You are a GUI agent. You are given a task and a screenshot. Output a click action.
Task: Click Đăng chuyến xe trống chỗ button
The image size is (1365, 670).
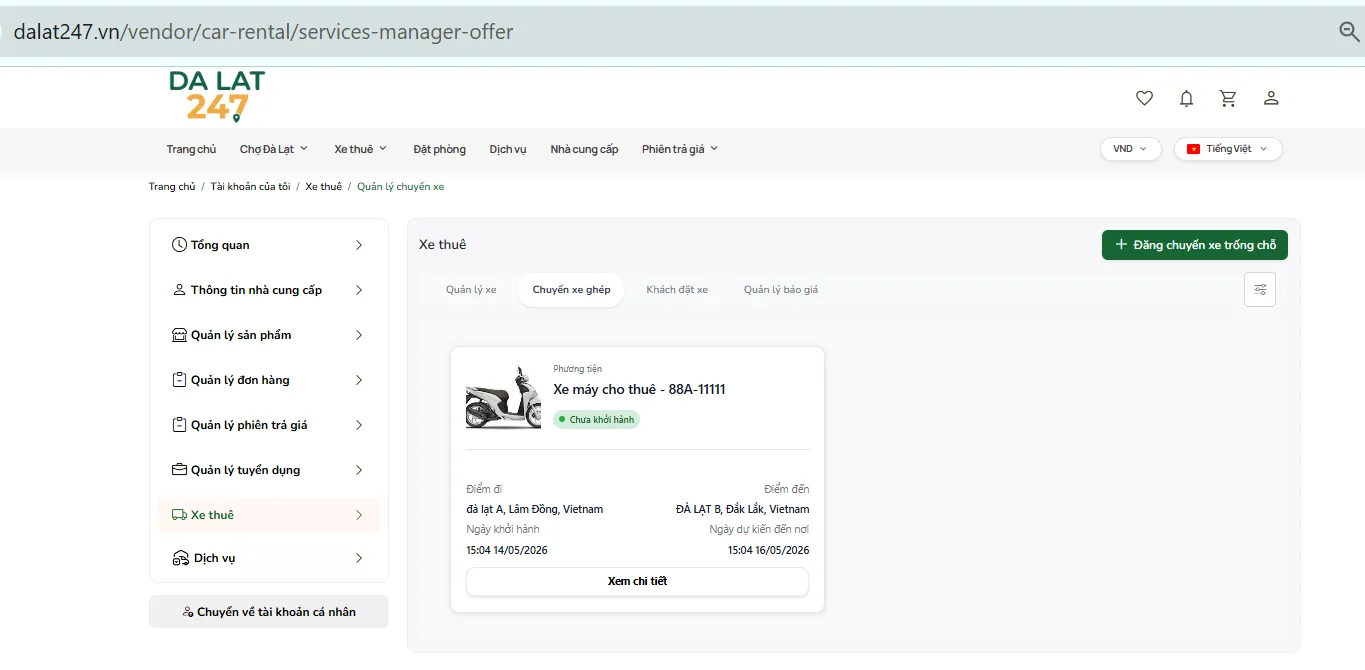(x=1195, y=245)
